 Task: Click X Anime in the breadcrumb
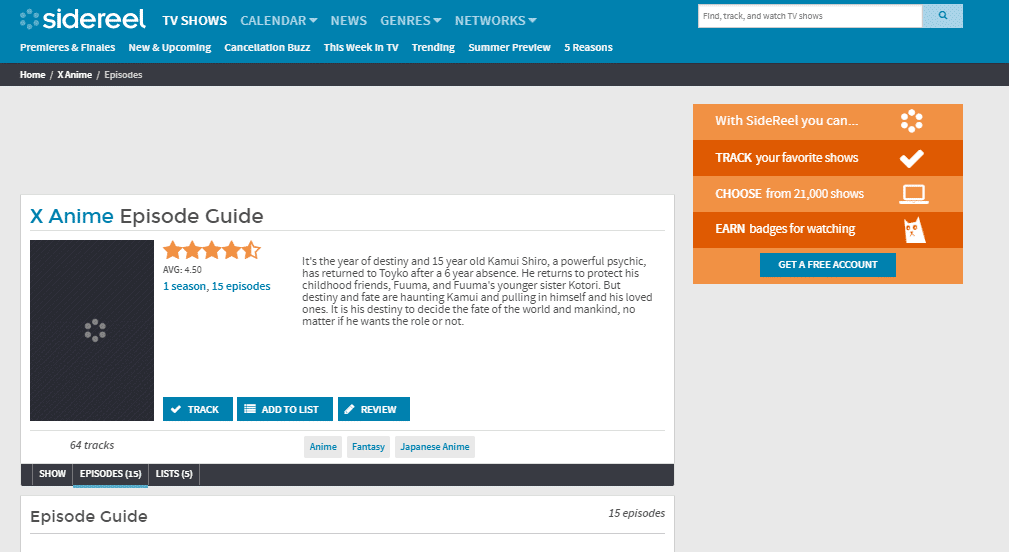click(x=75, y=75)
